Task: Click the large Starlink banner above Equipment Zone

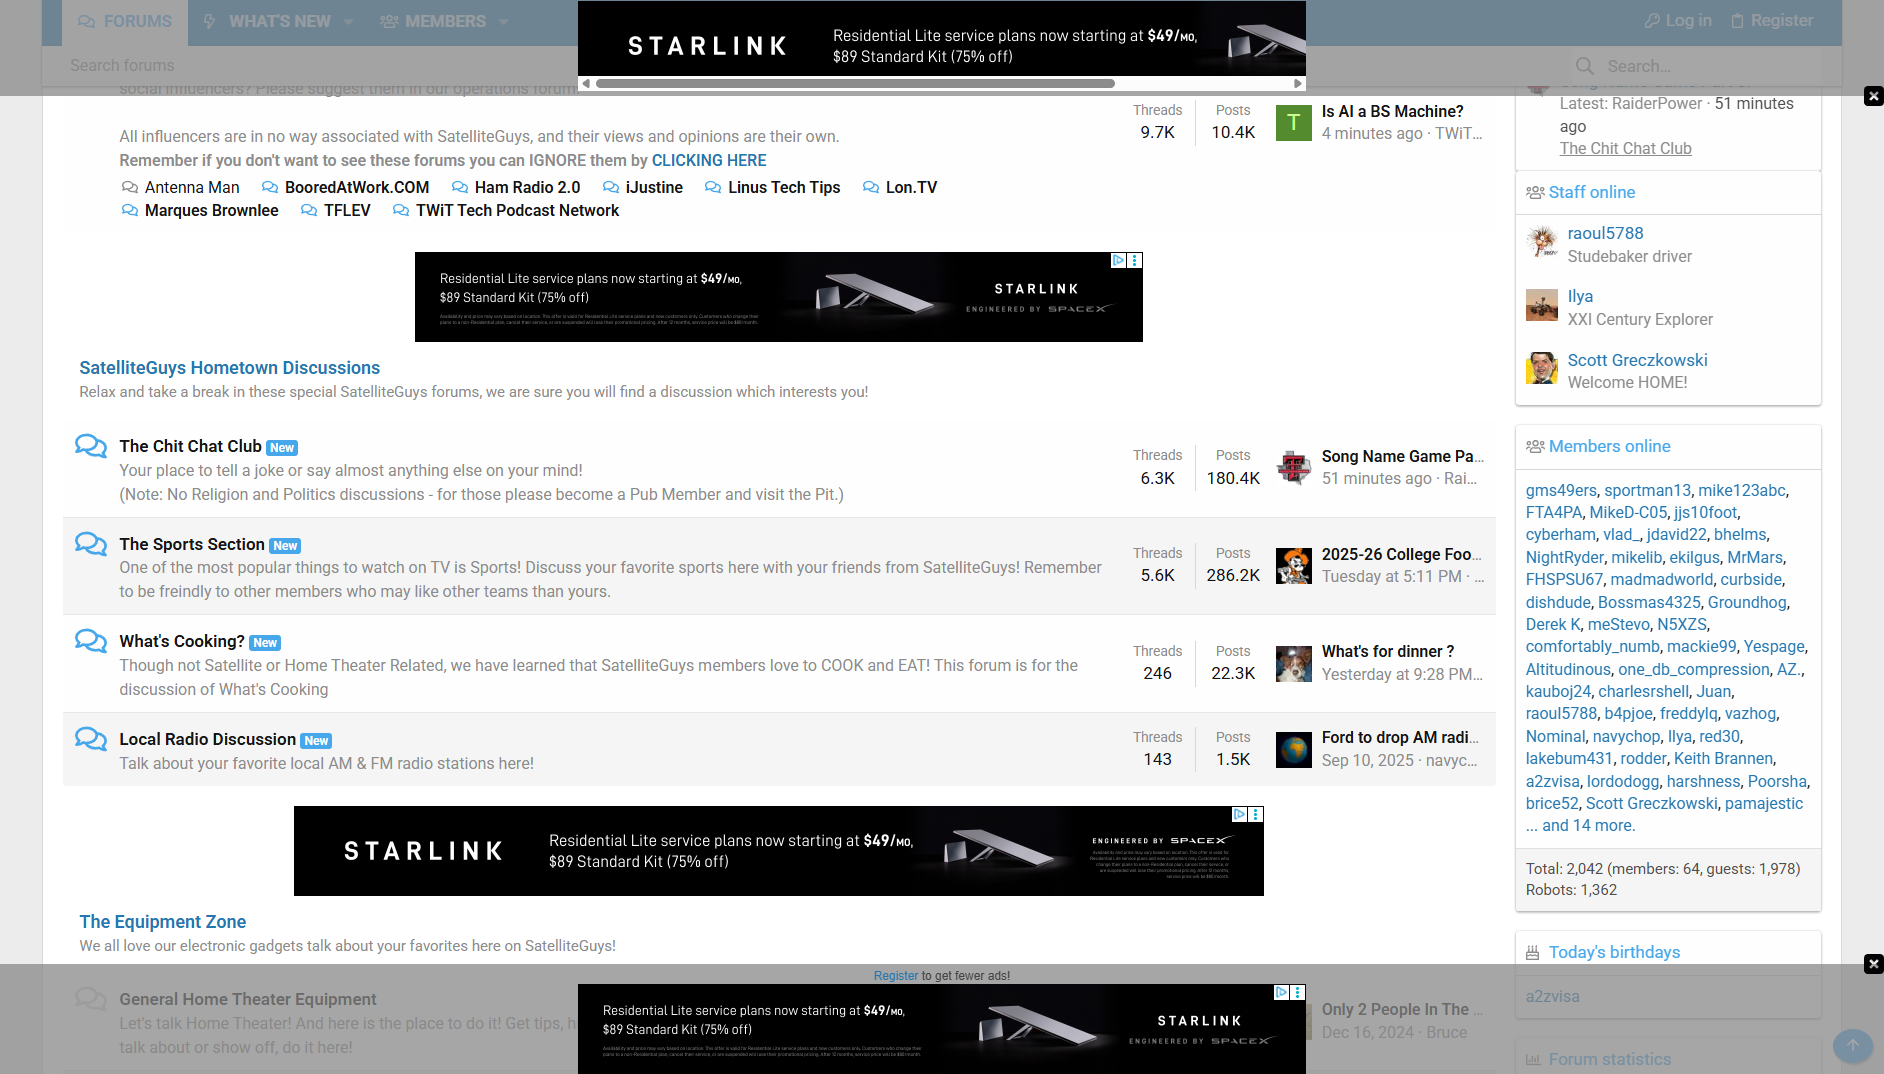Action: point(779,851)
